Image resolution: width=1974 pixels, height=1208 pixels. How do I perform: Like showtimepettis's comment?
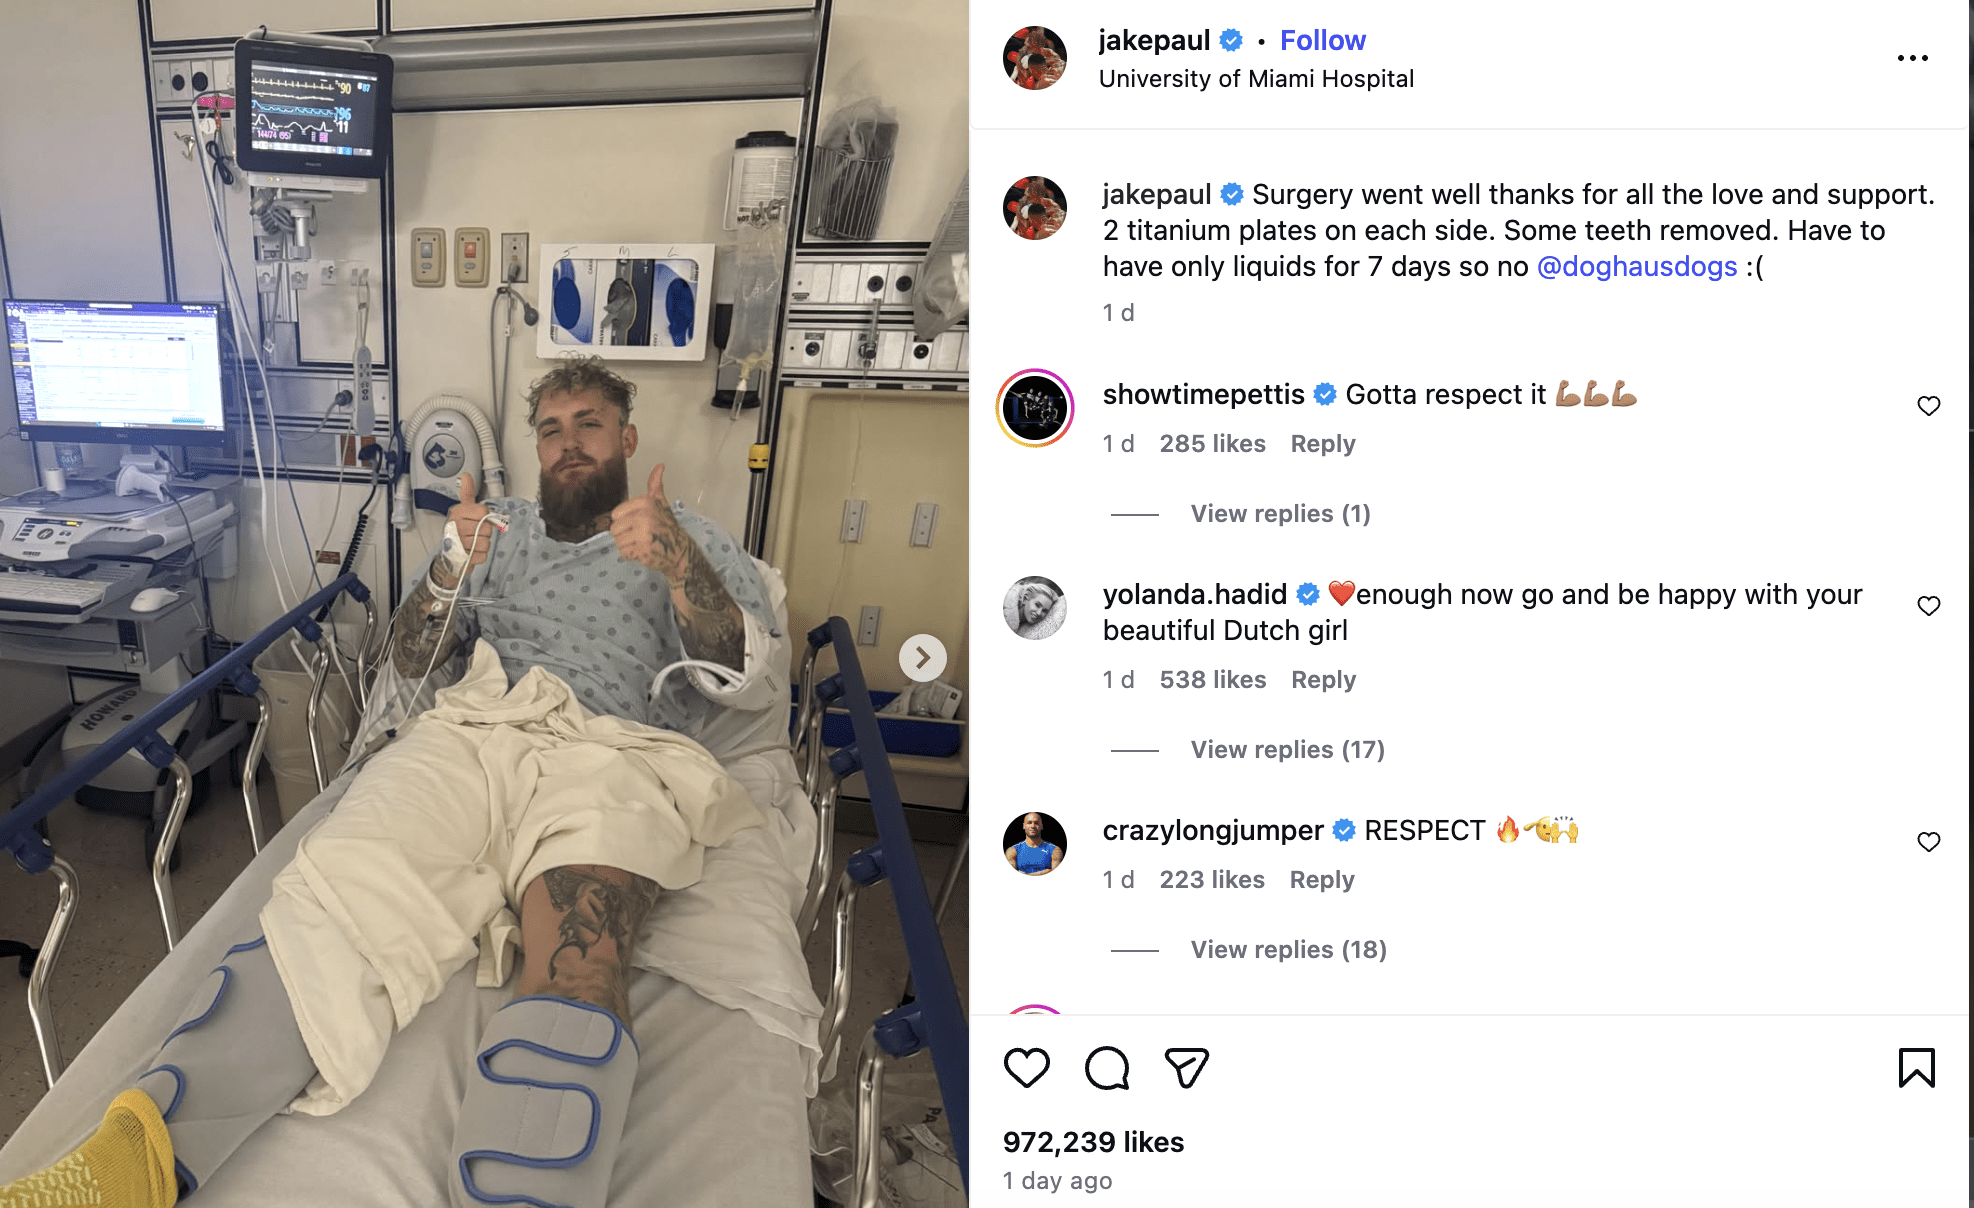point(1928,406)
